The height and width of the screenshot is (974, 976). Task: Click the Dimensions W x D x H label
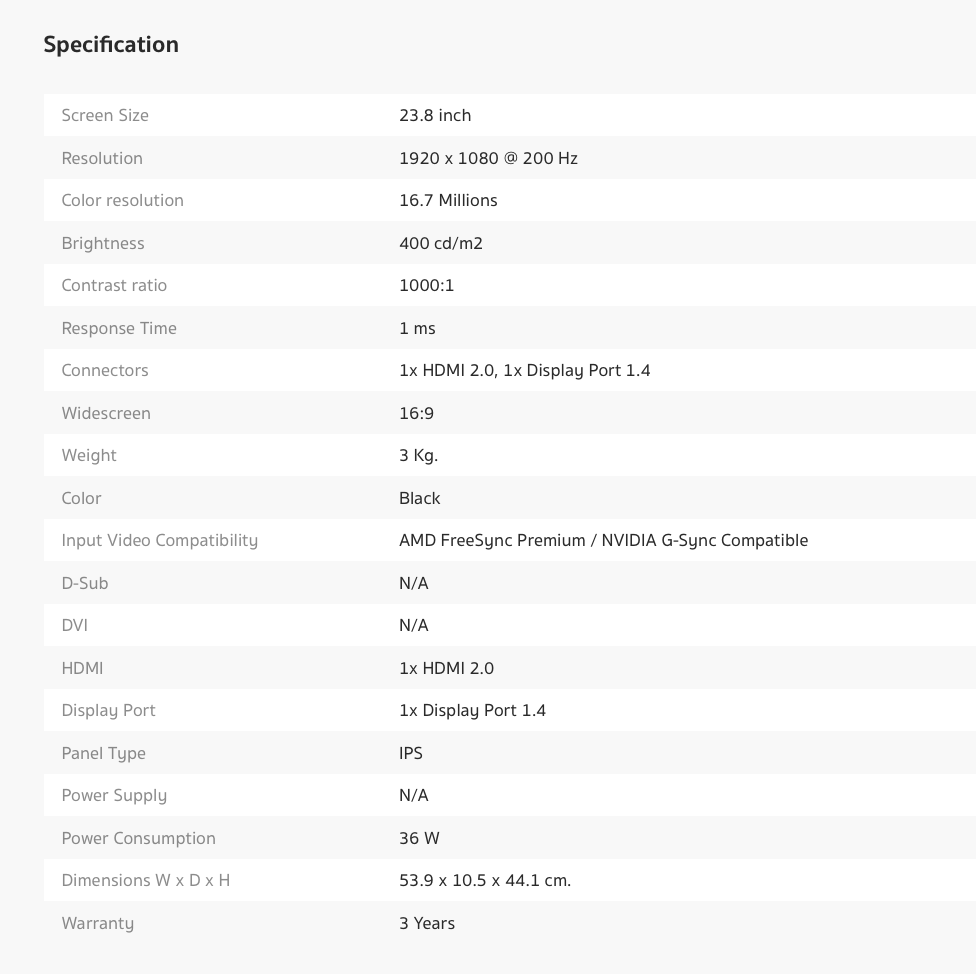(x=146, y=880)
